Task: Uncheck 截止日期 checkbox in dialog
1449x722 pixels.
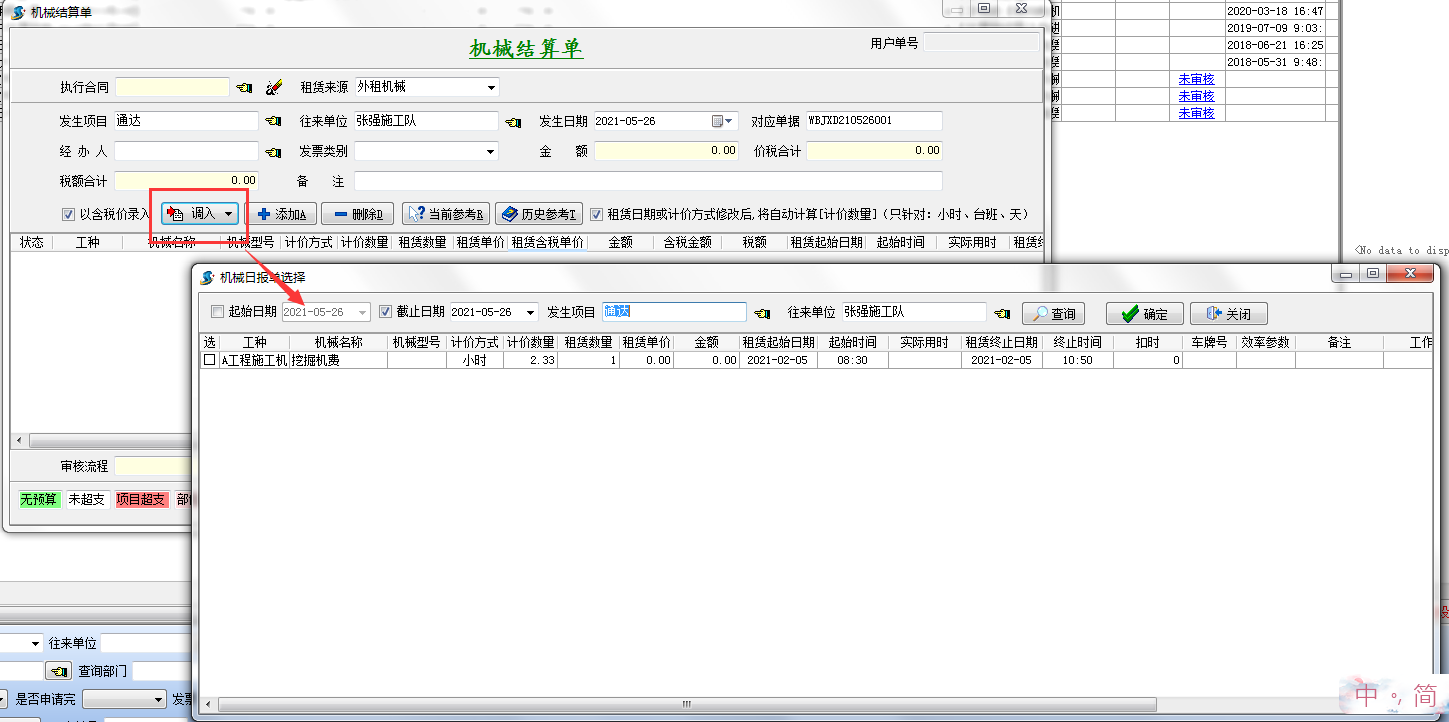Action: pyautogui.click(x=386, y=312)
